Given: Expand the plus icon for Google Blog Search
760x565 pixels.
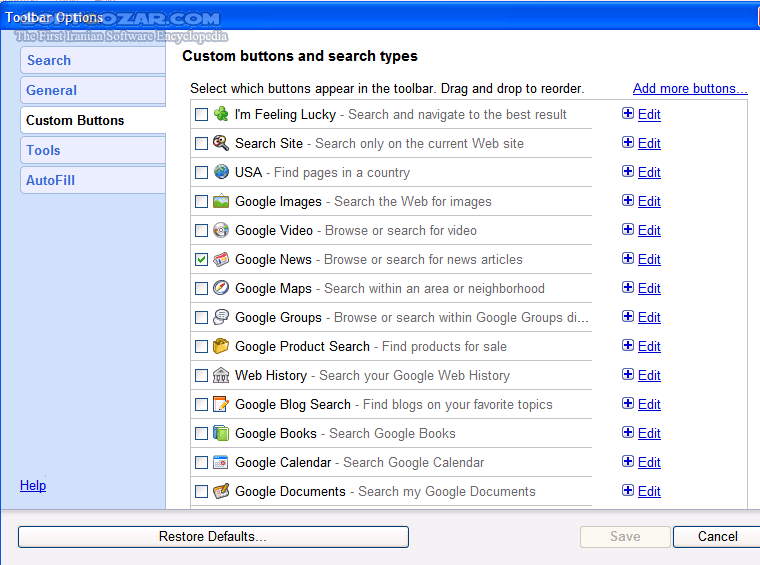Looking at the screenshot, I should point(628,403).
